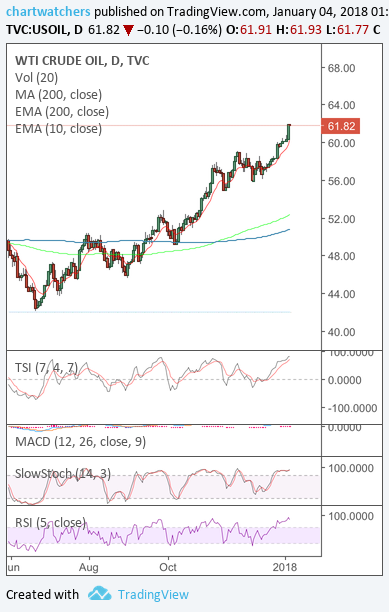
Task: Click the last green candlestick near 61.82
Action: (289, 132)
